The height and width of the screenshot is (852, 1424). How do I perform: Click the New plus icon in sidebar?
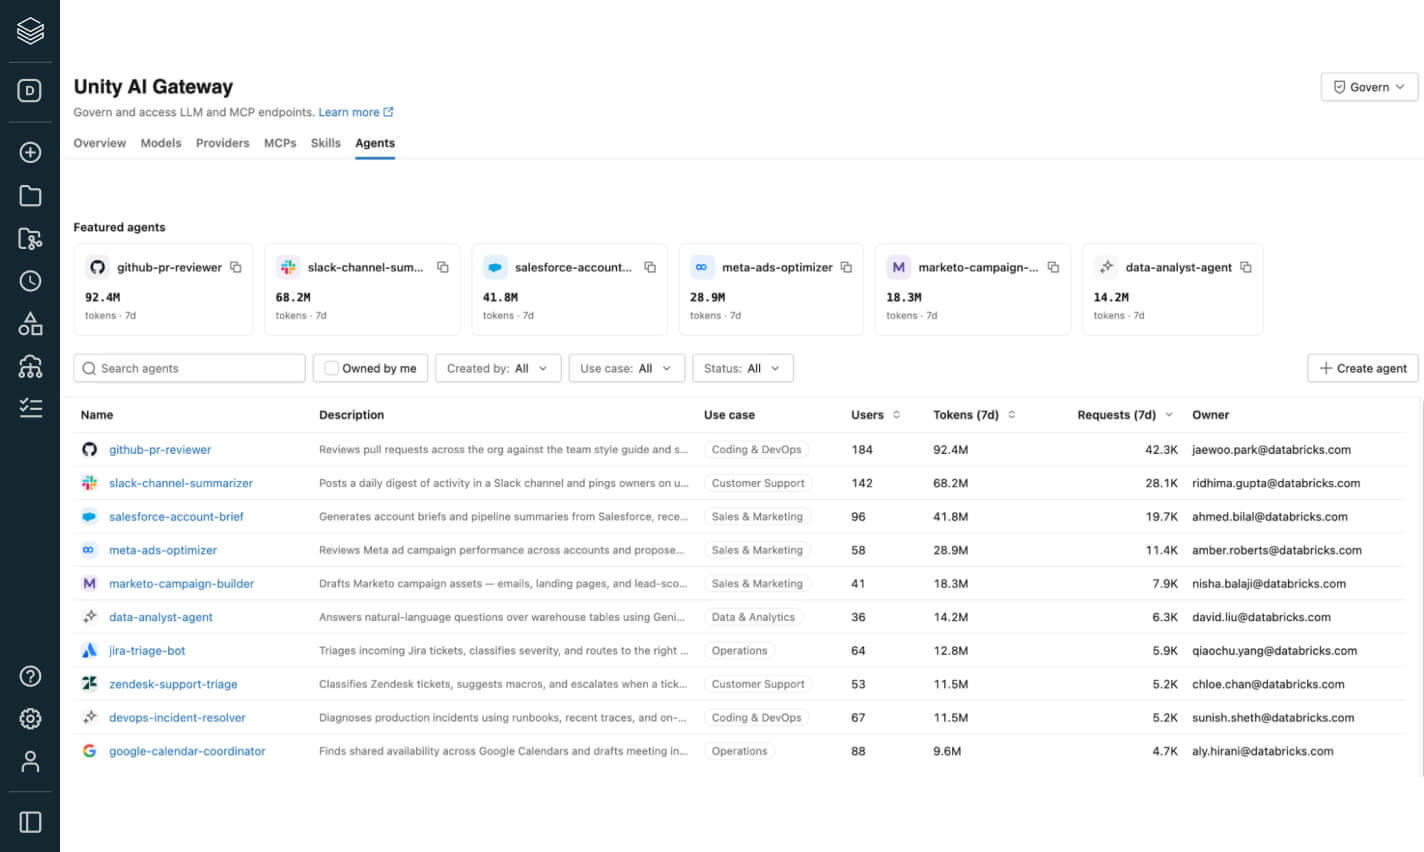pos(30,152)
